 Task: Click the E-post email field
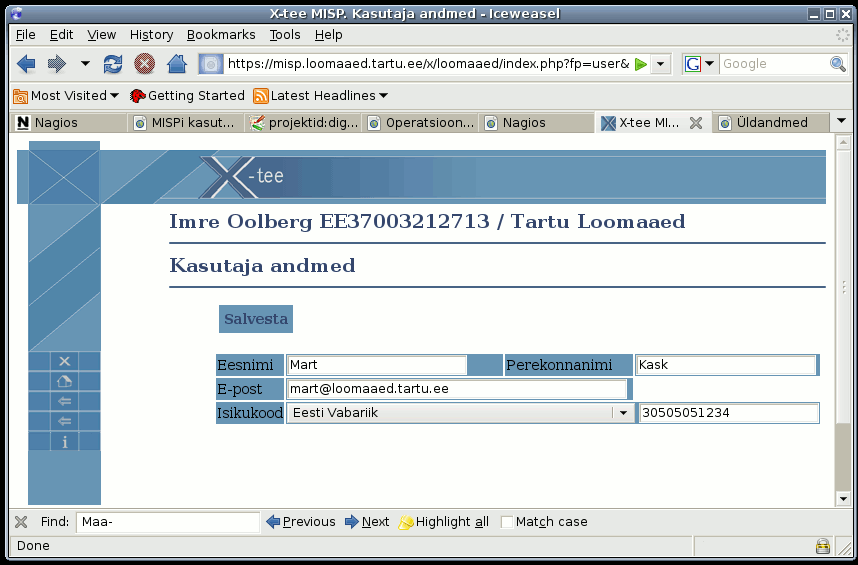pos(456,389)
